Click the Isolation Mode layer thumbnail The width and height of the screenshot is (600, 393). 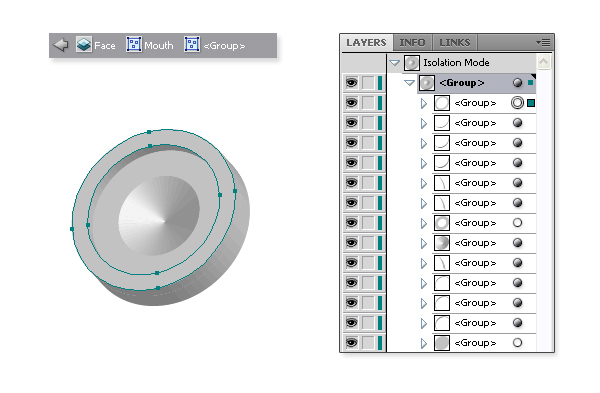412,63
